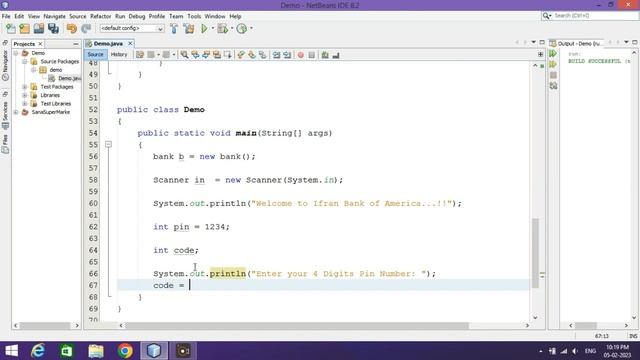Screen dimensions: 640x360
Task: Open the Navigator side panel
Action: (5, 61)
